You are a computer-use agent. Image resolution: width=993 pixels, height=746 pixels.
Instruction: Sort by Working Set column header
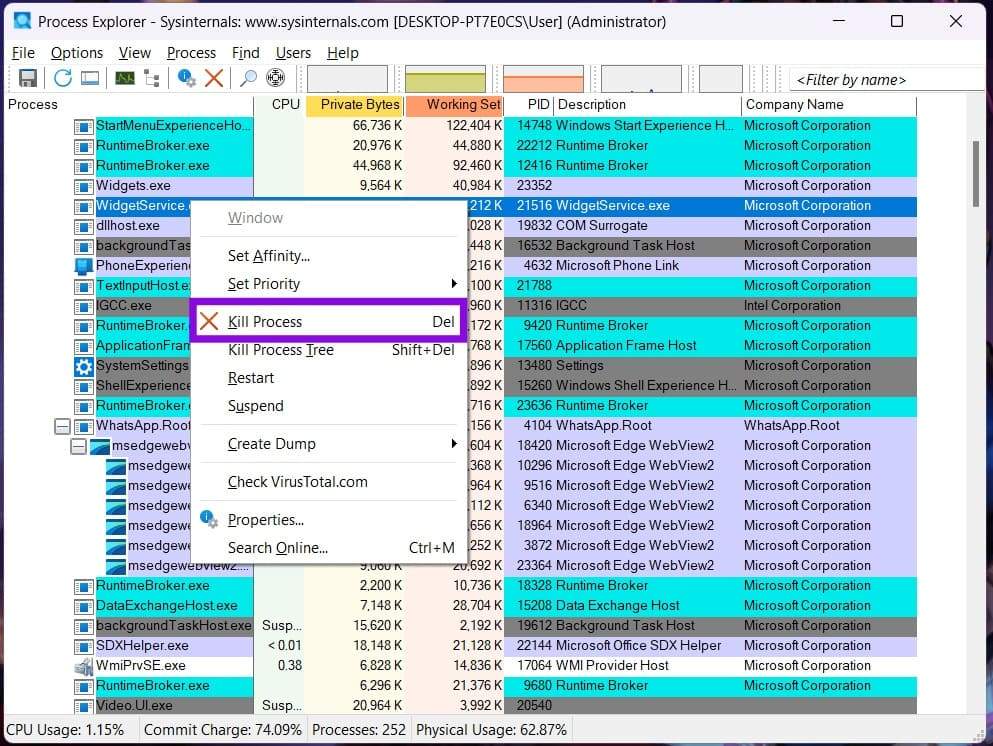pyautogui.click(x=455, y=104)
